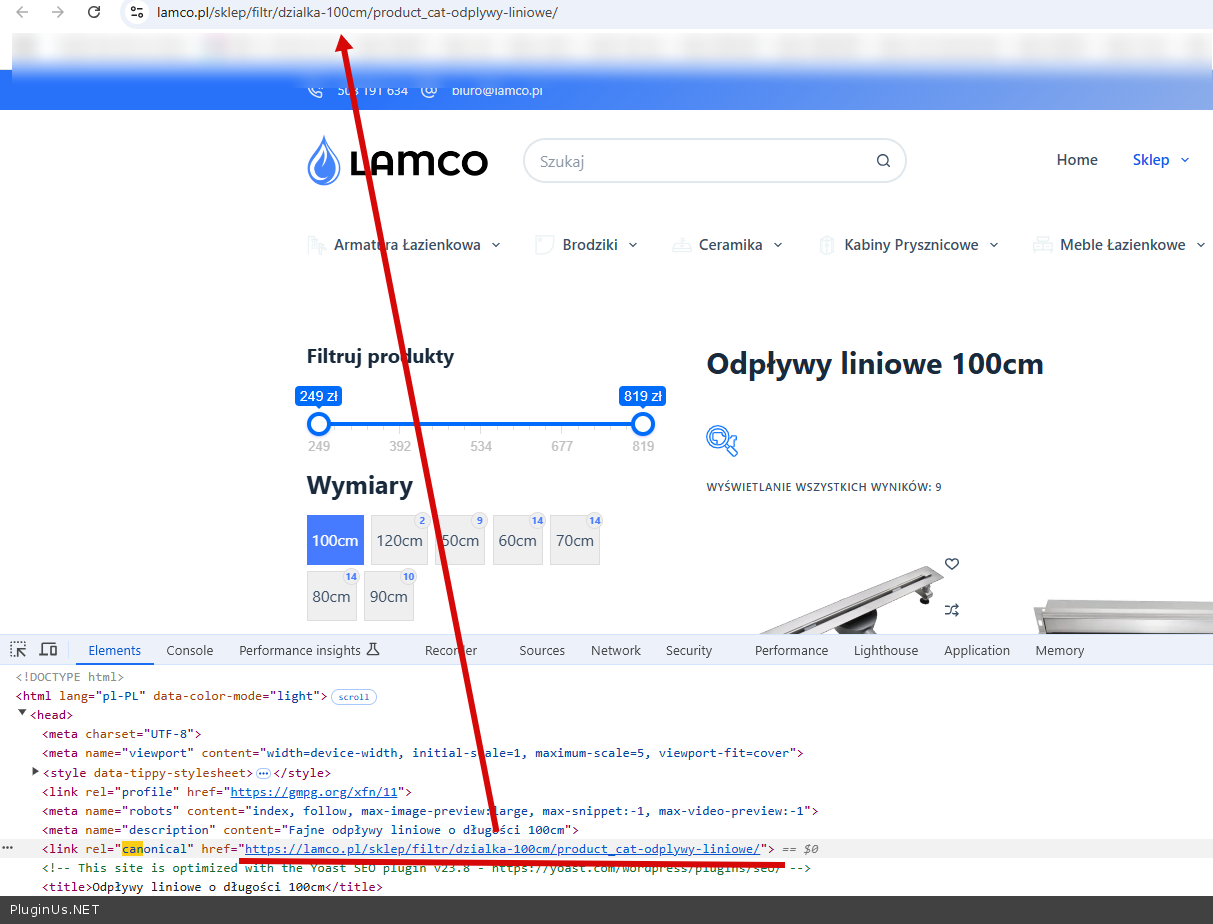
Task: Click the Szukaj search input field
Action: coord(700,161)
